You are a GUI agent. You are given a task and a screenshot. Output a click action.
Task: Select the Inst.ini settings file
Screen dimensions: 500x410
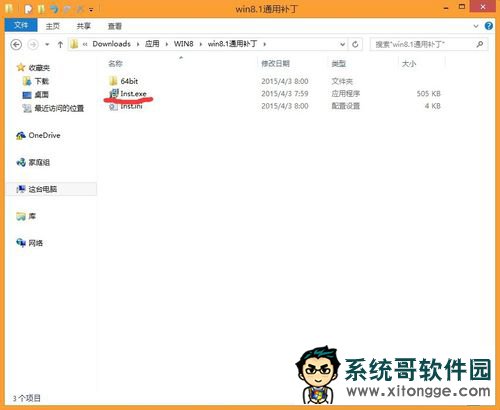126,106
